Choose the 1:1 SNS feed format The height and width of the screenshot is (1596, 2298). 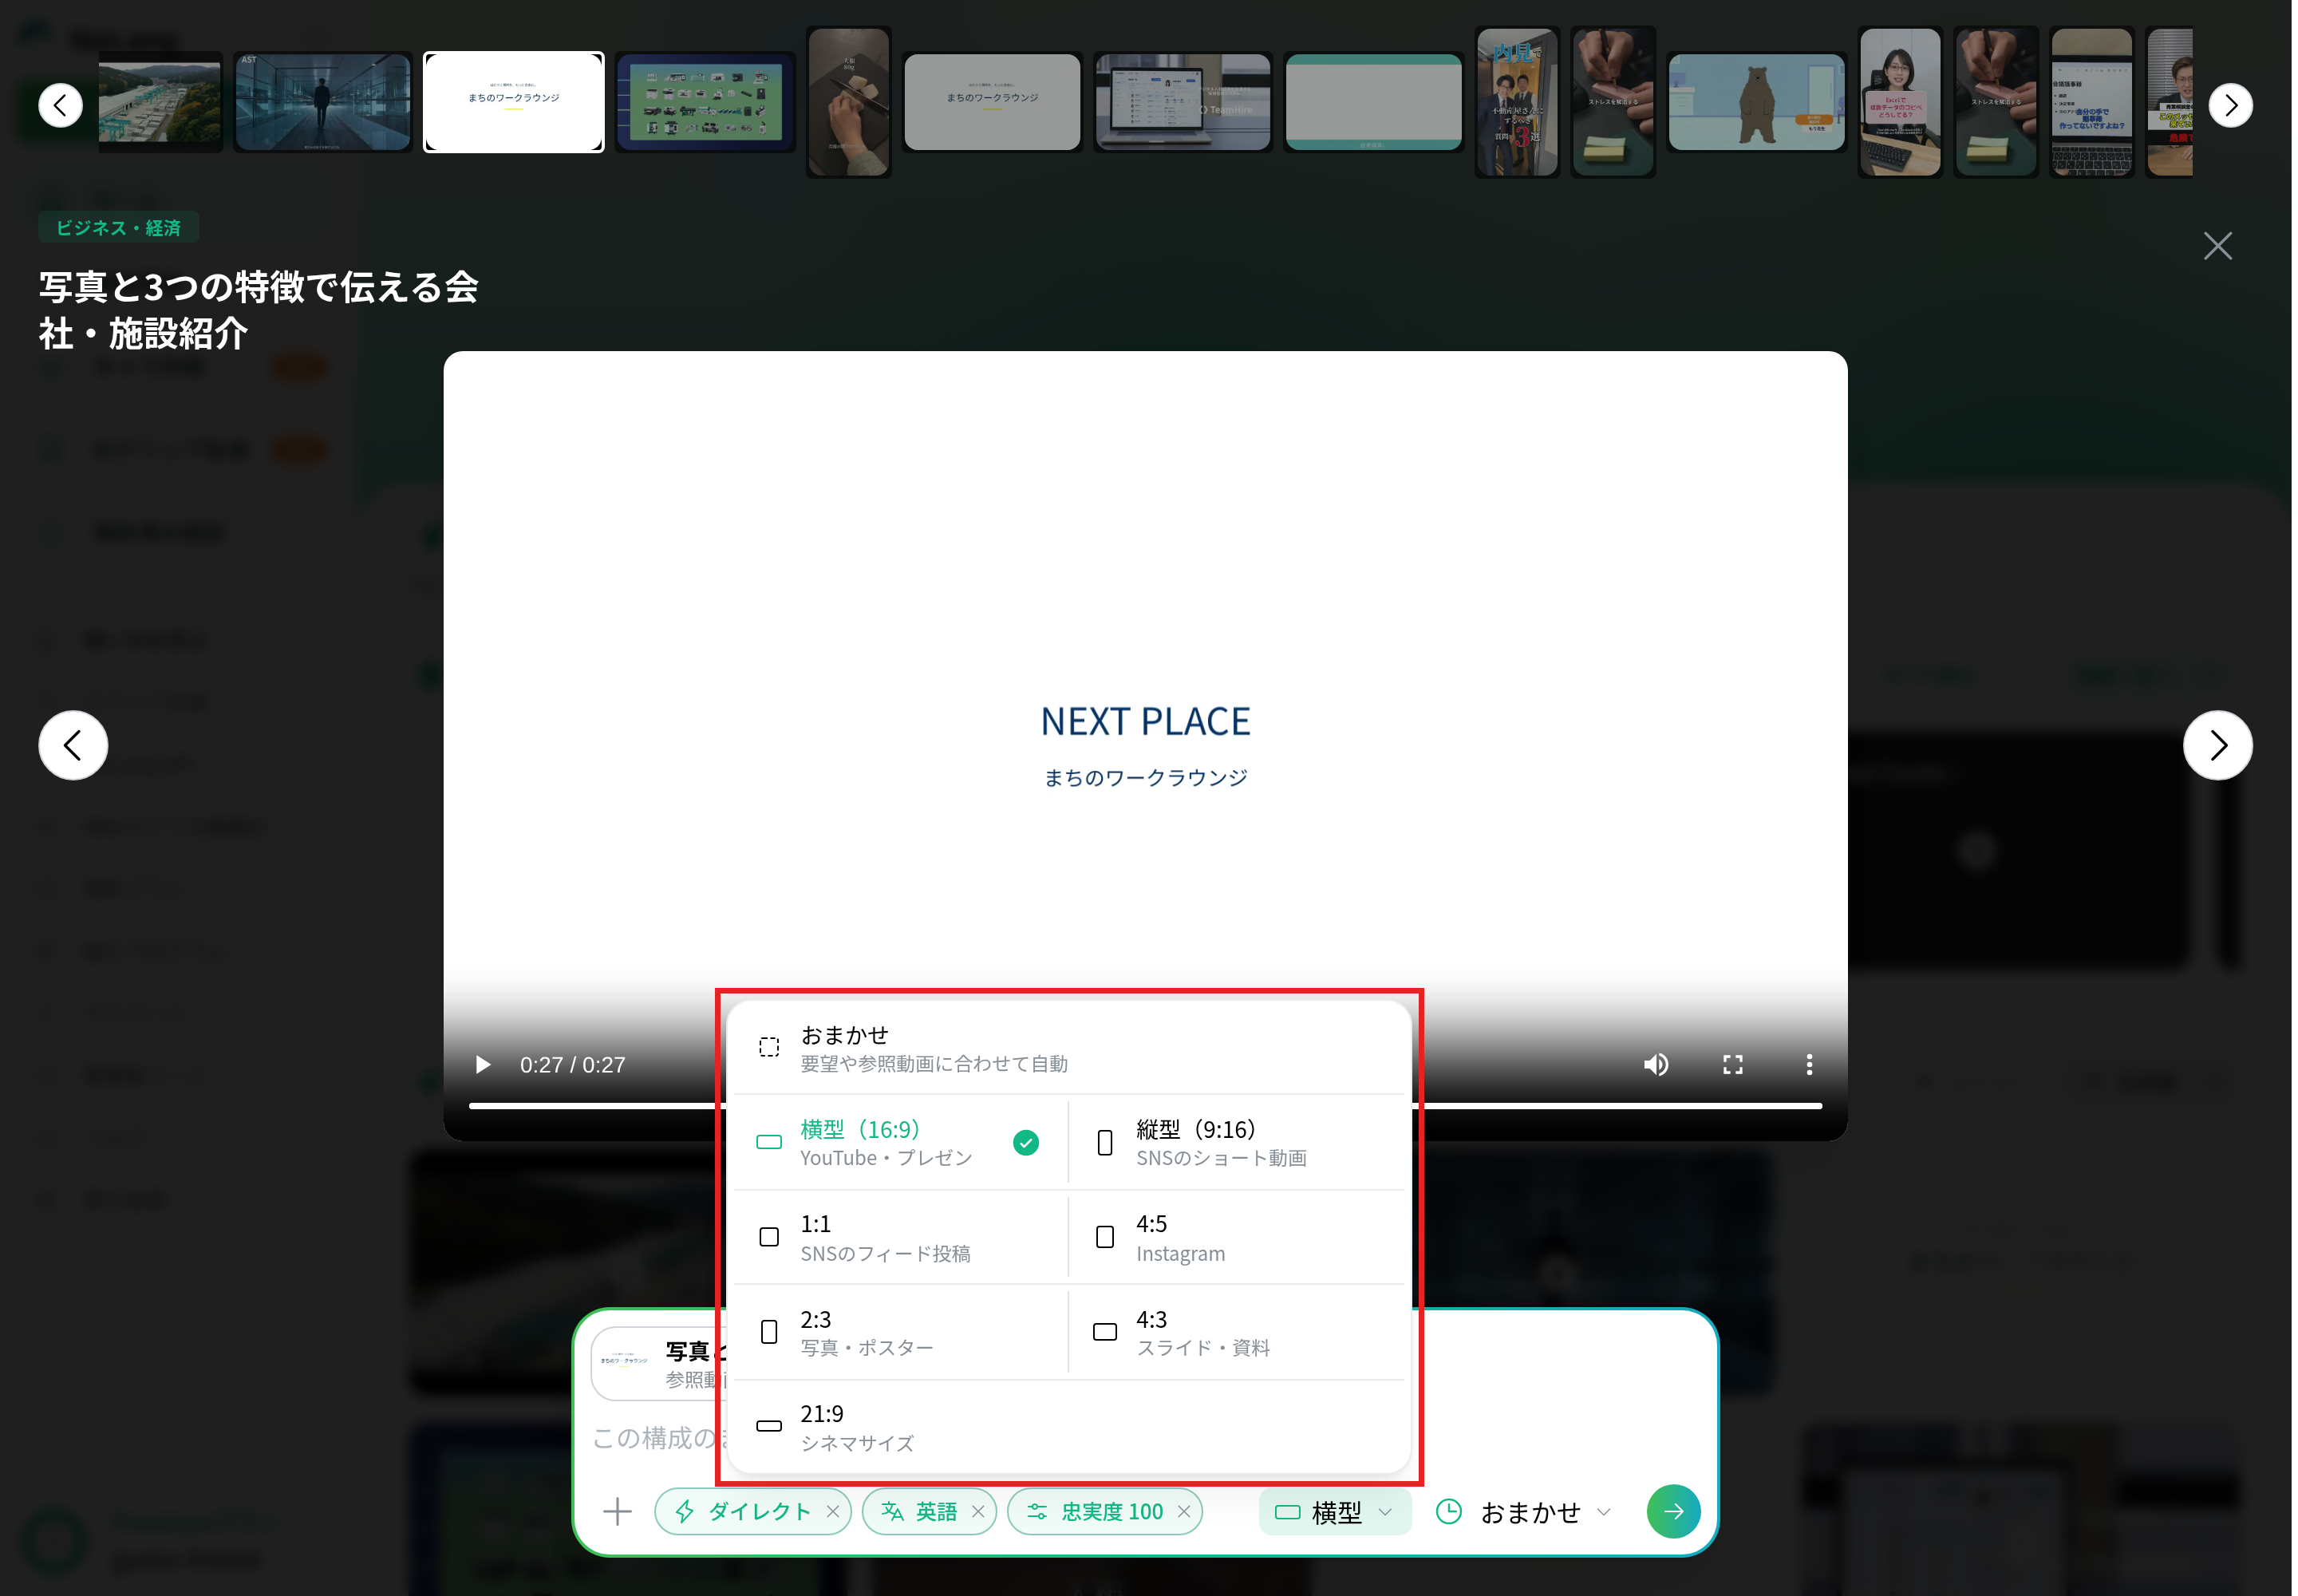pyautogui.click(x=900, y=1237)
